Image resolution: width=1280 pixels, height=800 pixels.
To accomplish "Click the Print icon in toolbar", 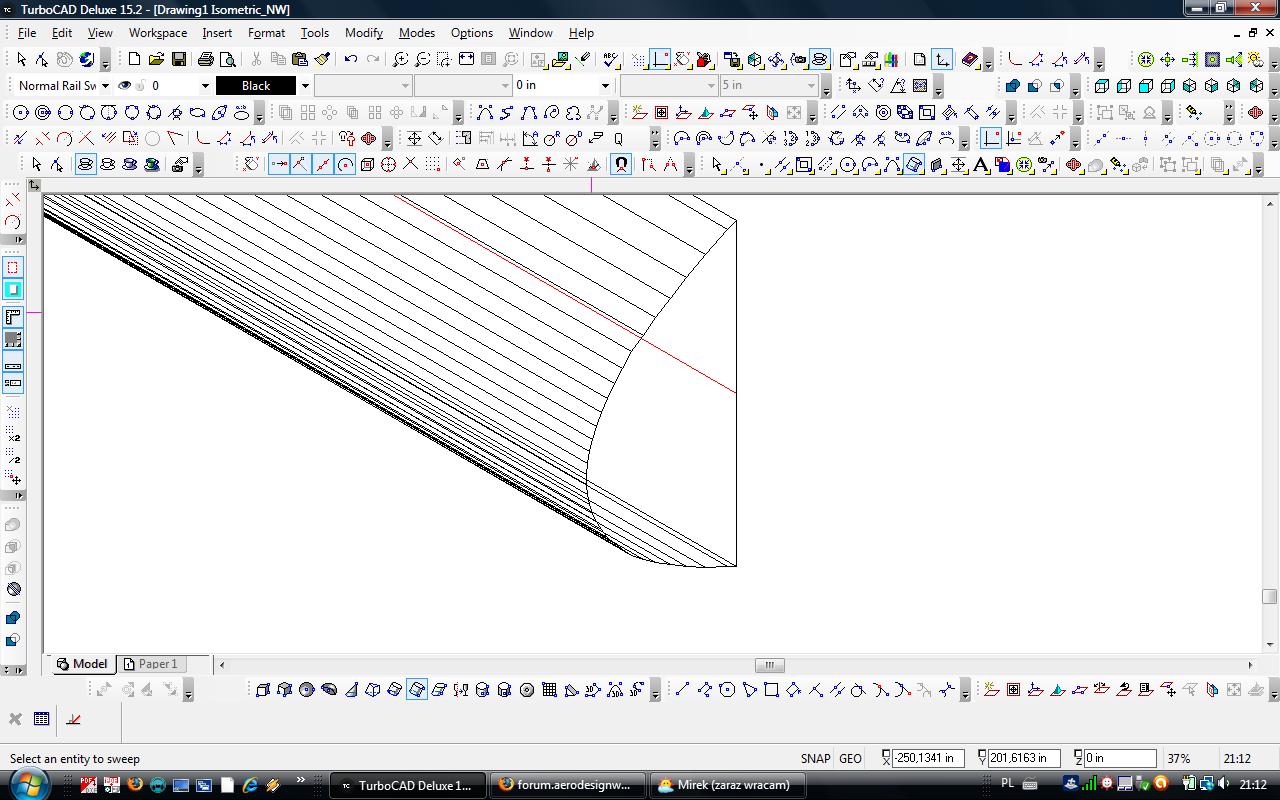I will [207, 60].
